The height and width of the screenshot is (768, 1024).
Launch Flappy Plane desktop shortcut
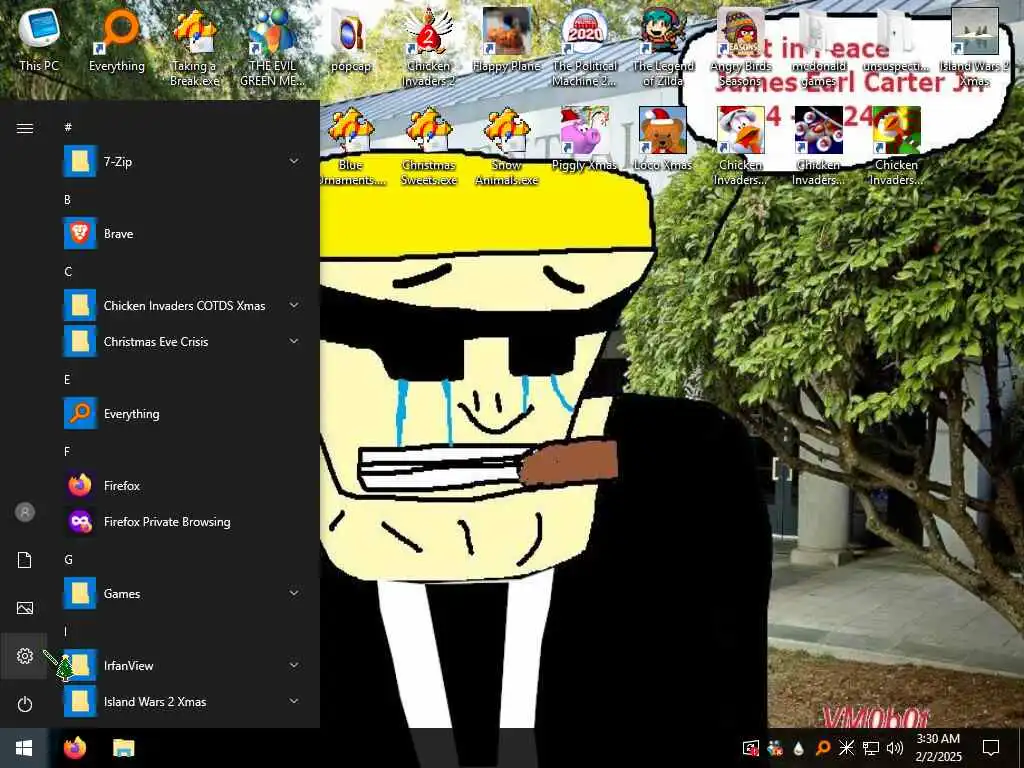pyautogui.click(x=507, y=39)
